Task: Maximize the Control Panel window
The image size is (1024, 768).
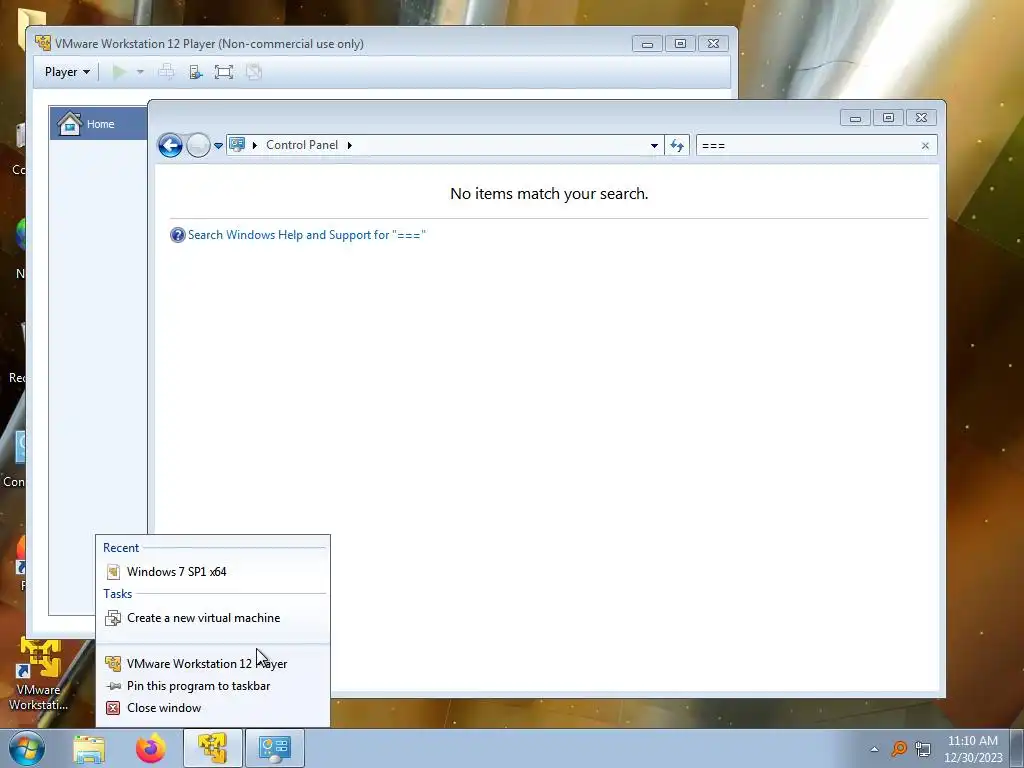Action: [888, 118]
